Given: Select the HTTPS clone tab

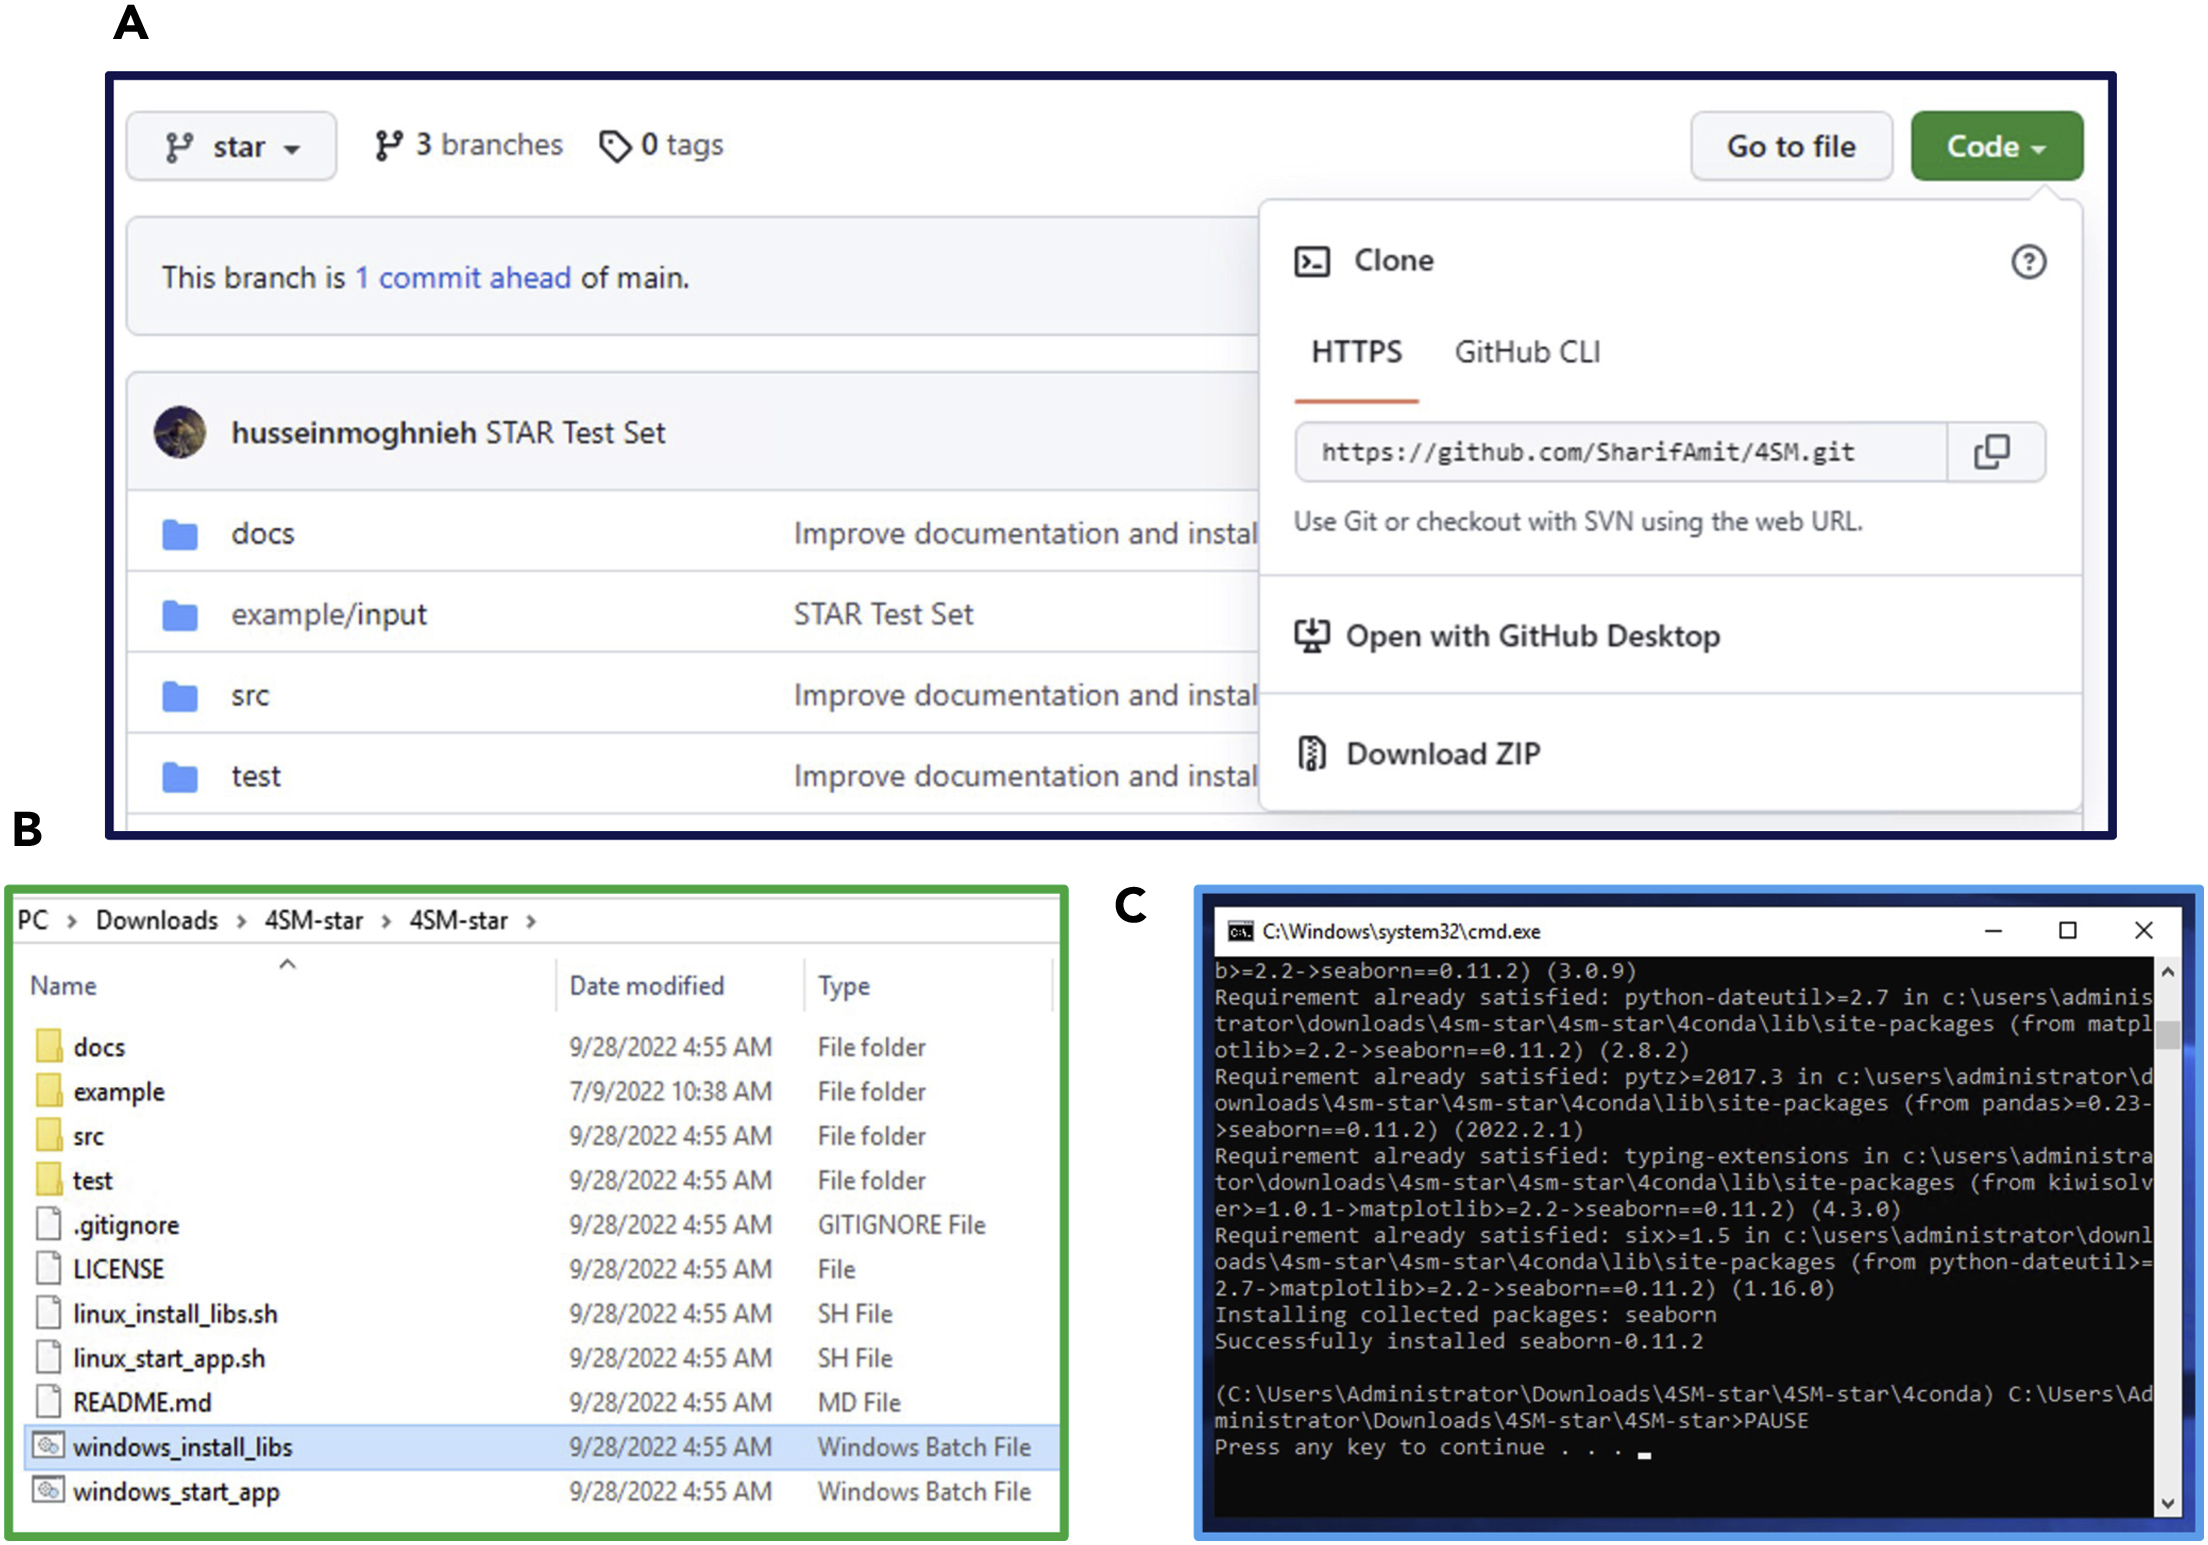Looking at the screenshot, I should (x=1356, y=352).
